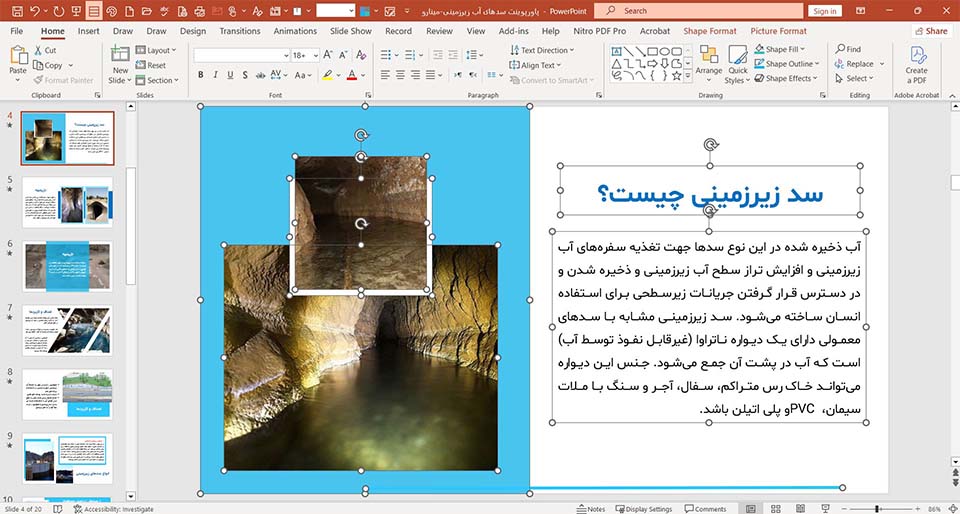The height and width of the screenshot is (514, 960).
Task: Click the Paste clipboard icon
Action: 18,56
